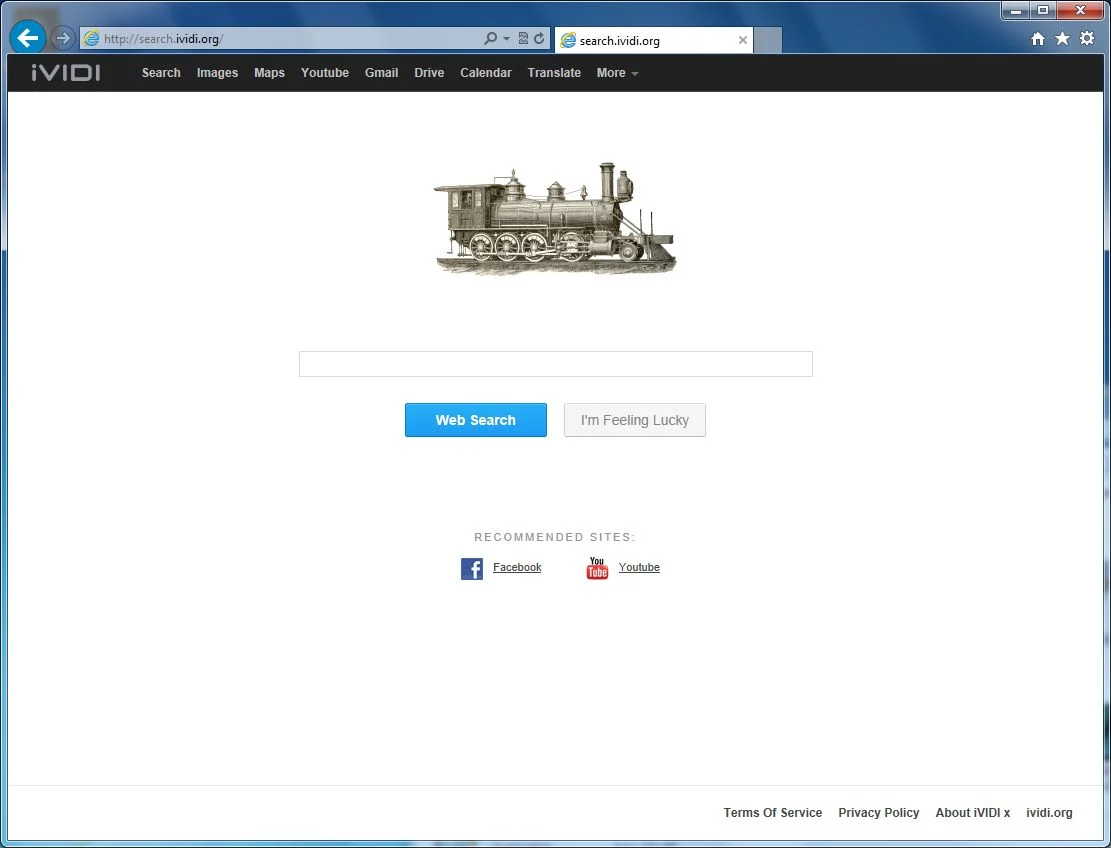Click the page icon in the address bar
Screen dimensions: 1111x848
click(x=91, y=38)
